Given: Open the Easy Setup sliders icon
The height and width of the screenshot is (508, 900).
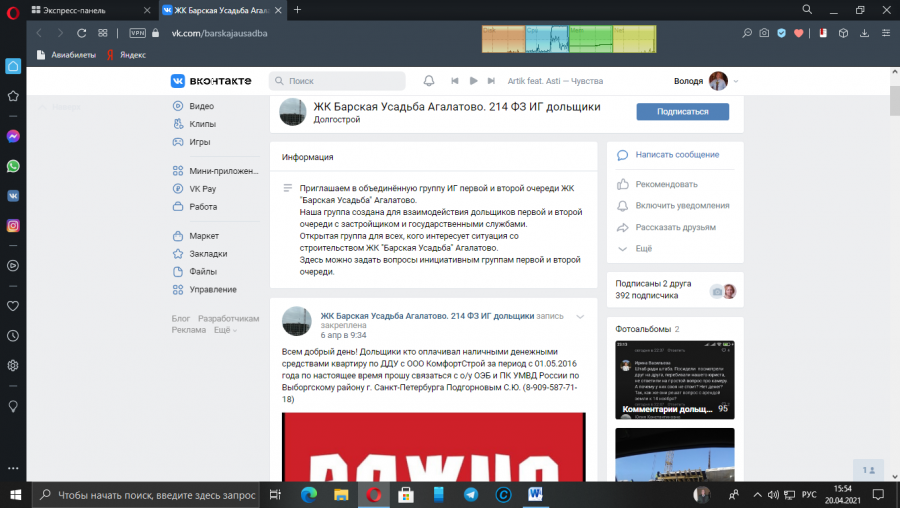Looking at the screenshot, I should tap(886, 33).
